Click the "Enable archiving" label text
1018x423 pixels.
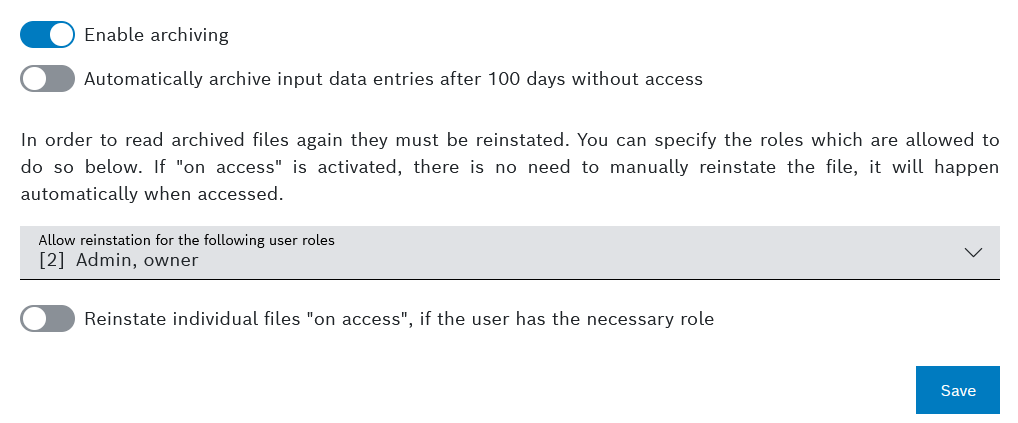pos(156,35)
